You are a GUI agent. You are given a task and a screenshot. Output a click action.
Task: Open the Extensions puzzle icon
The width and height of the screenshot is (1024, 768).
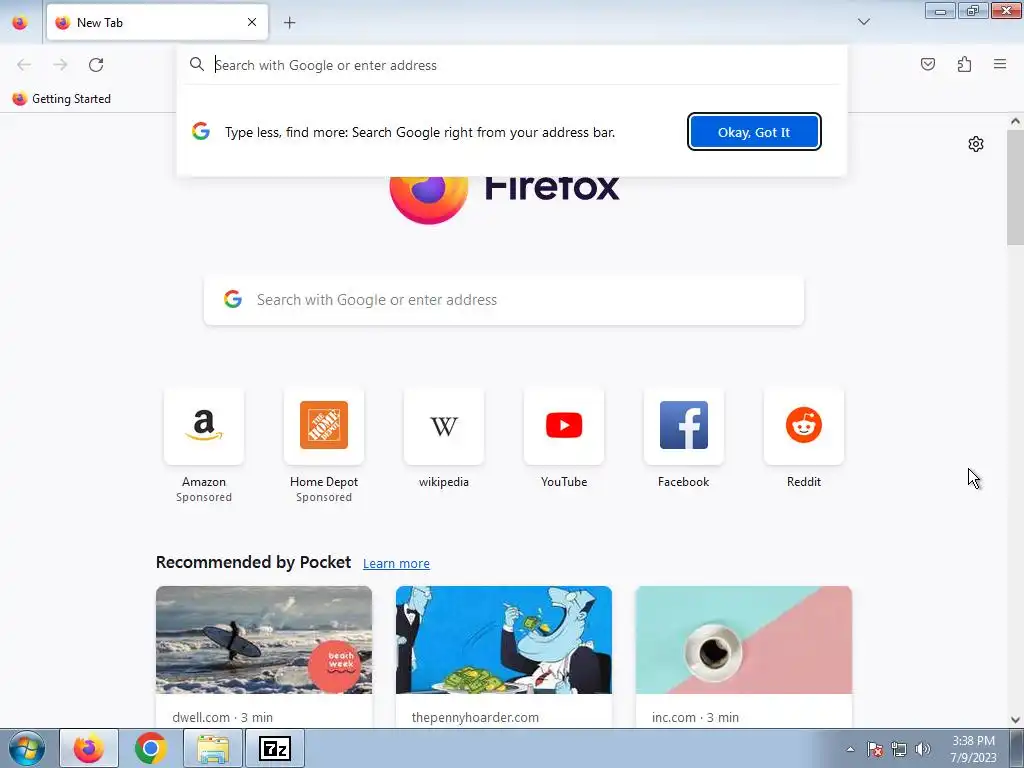pyautogui.click(x=964, y=64)
